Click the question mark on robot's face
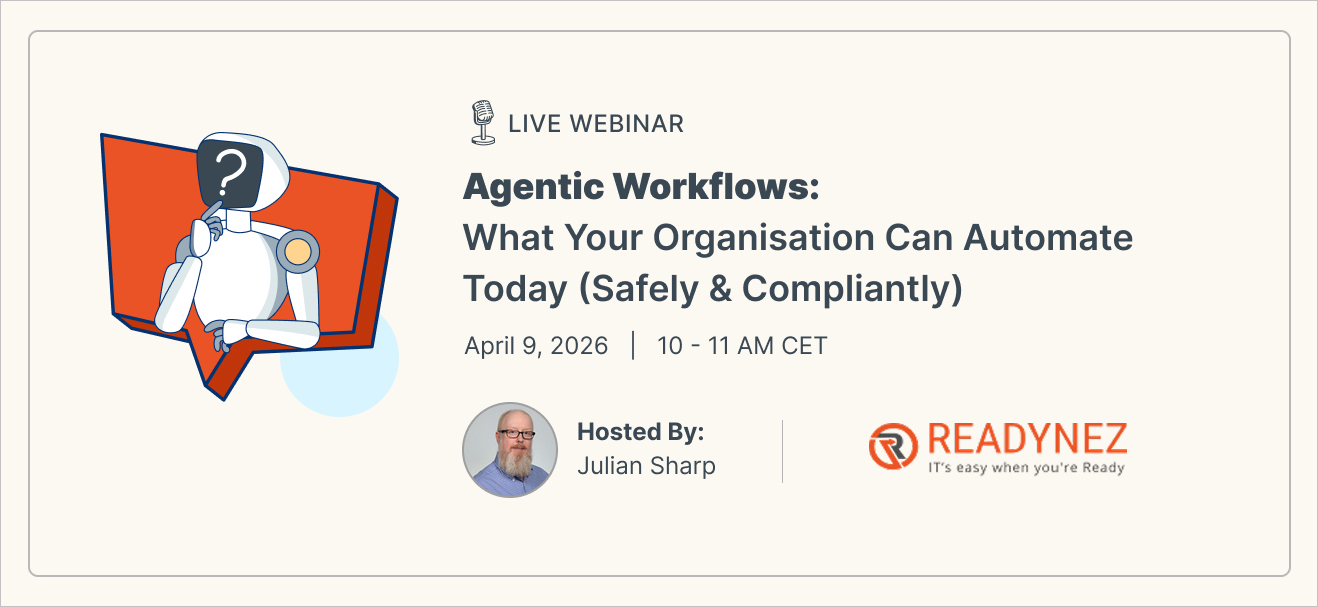 230,174
